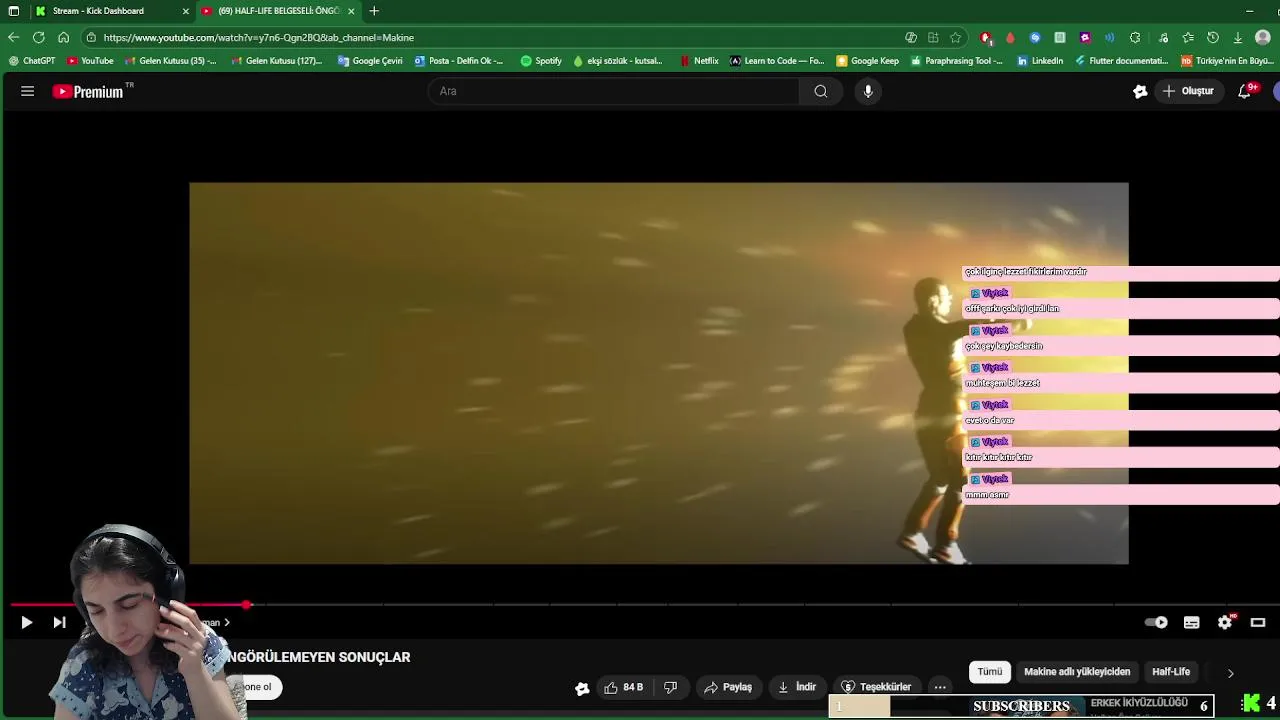This screenshot has height=720, width=1280.
Task: Open the Posta - Delfin Ok bookmark
Action: (459, 61)
